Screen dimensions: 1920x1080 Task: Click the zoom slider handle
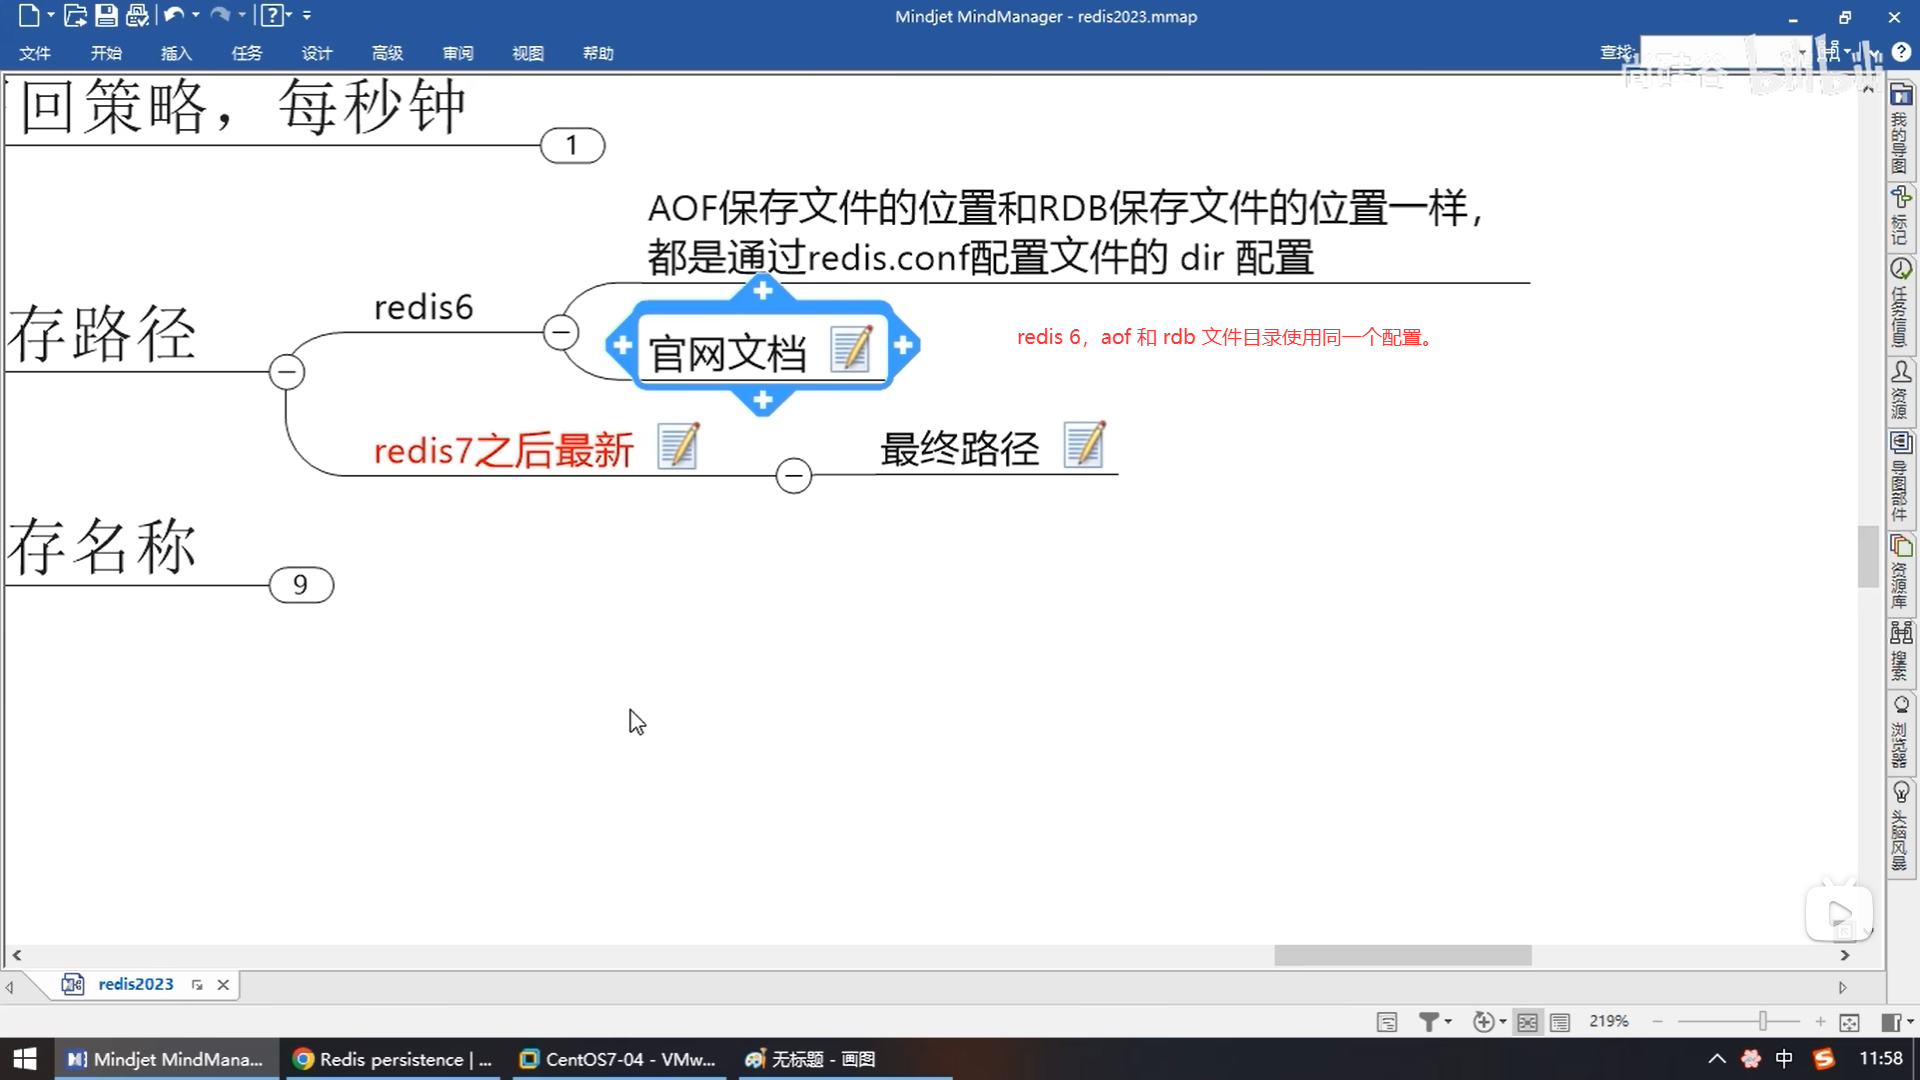[x=1763, y=1021]
